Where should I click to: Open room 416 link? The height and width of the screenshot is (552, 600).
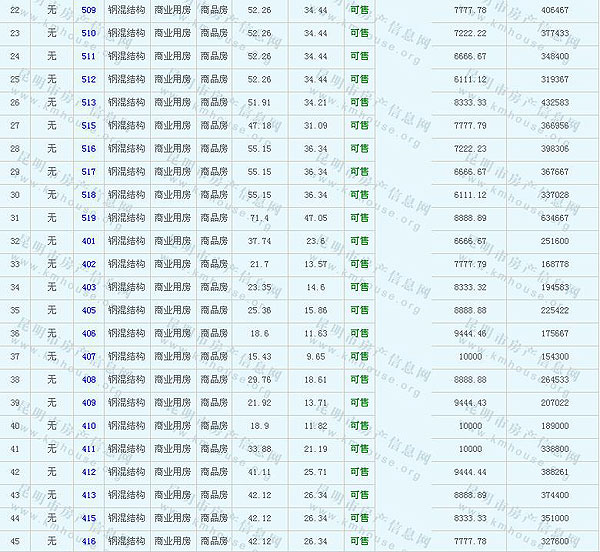(x=89, y=542)
